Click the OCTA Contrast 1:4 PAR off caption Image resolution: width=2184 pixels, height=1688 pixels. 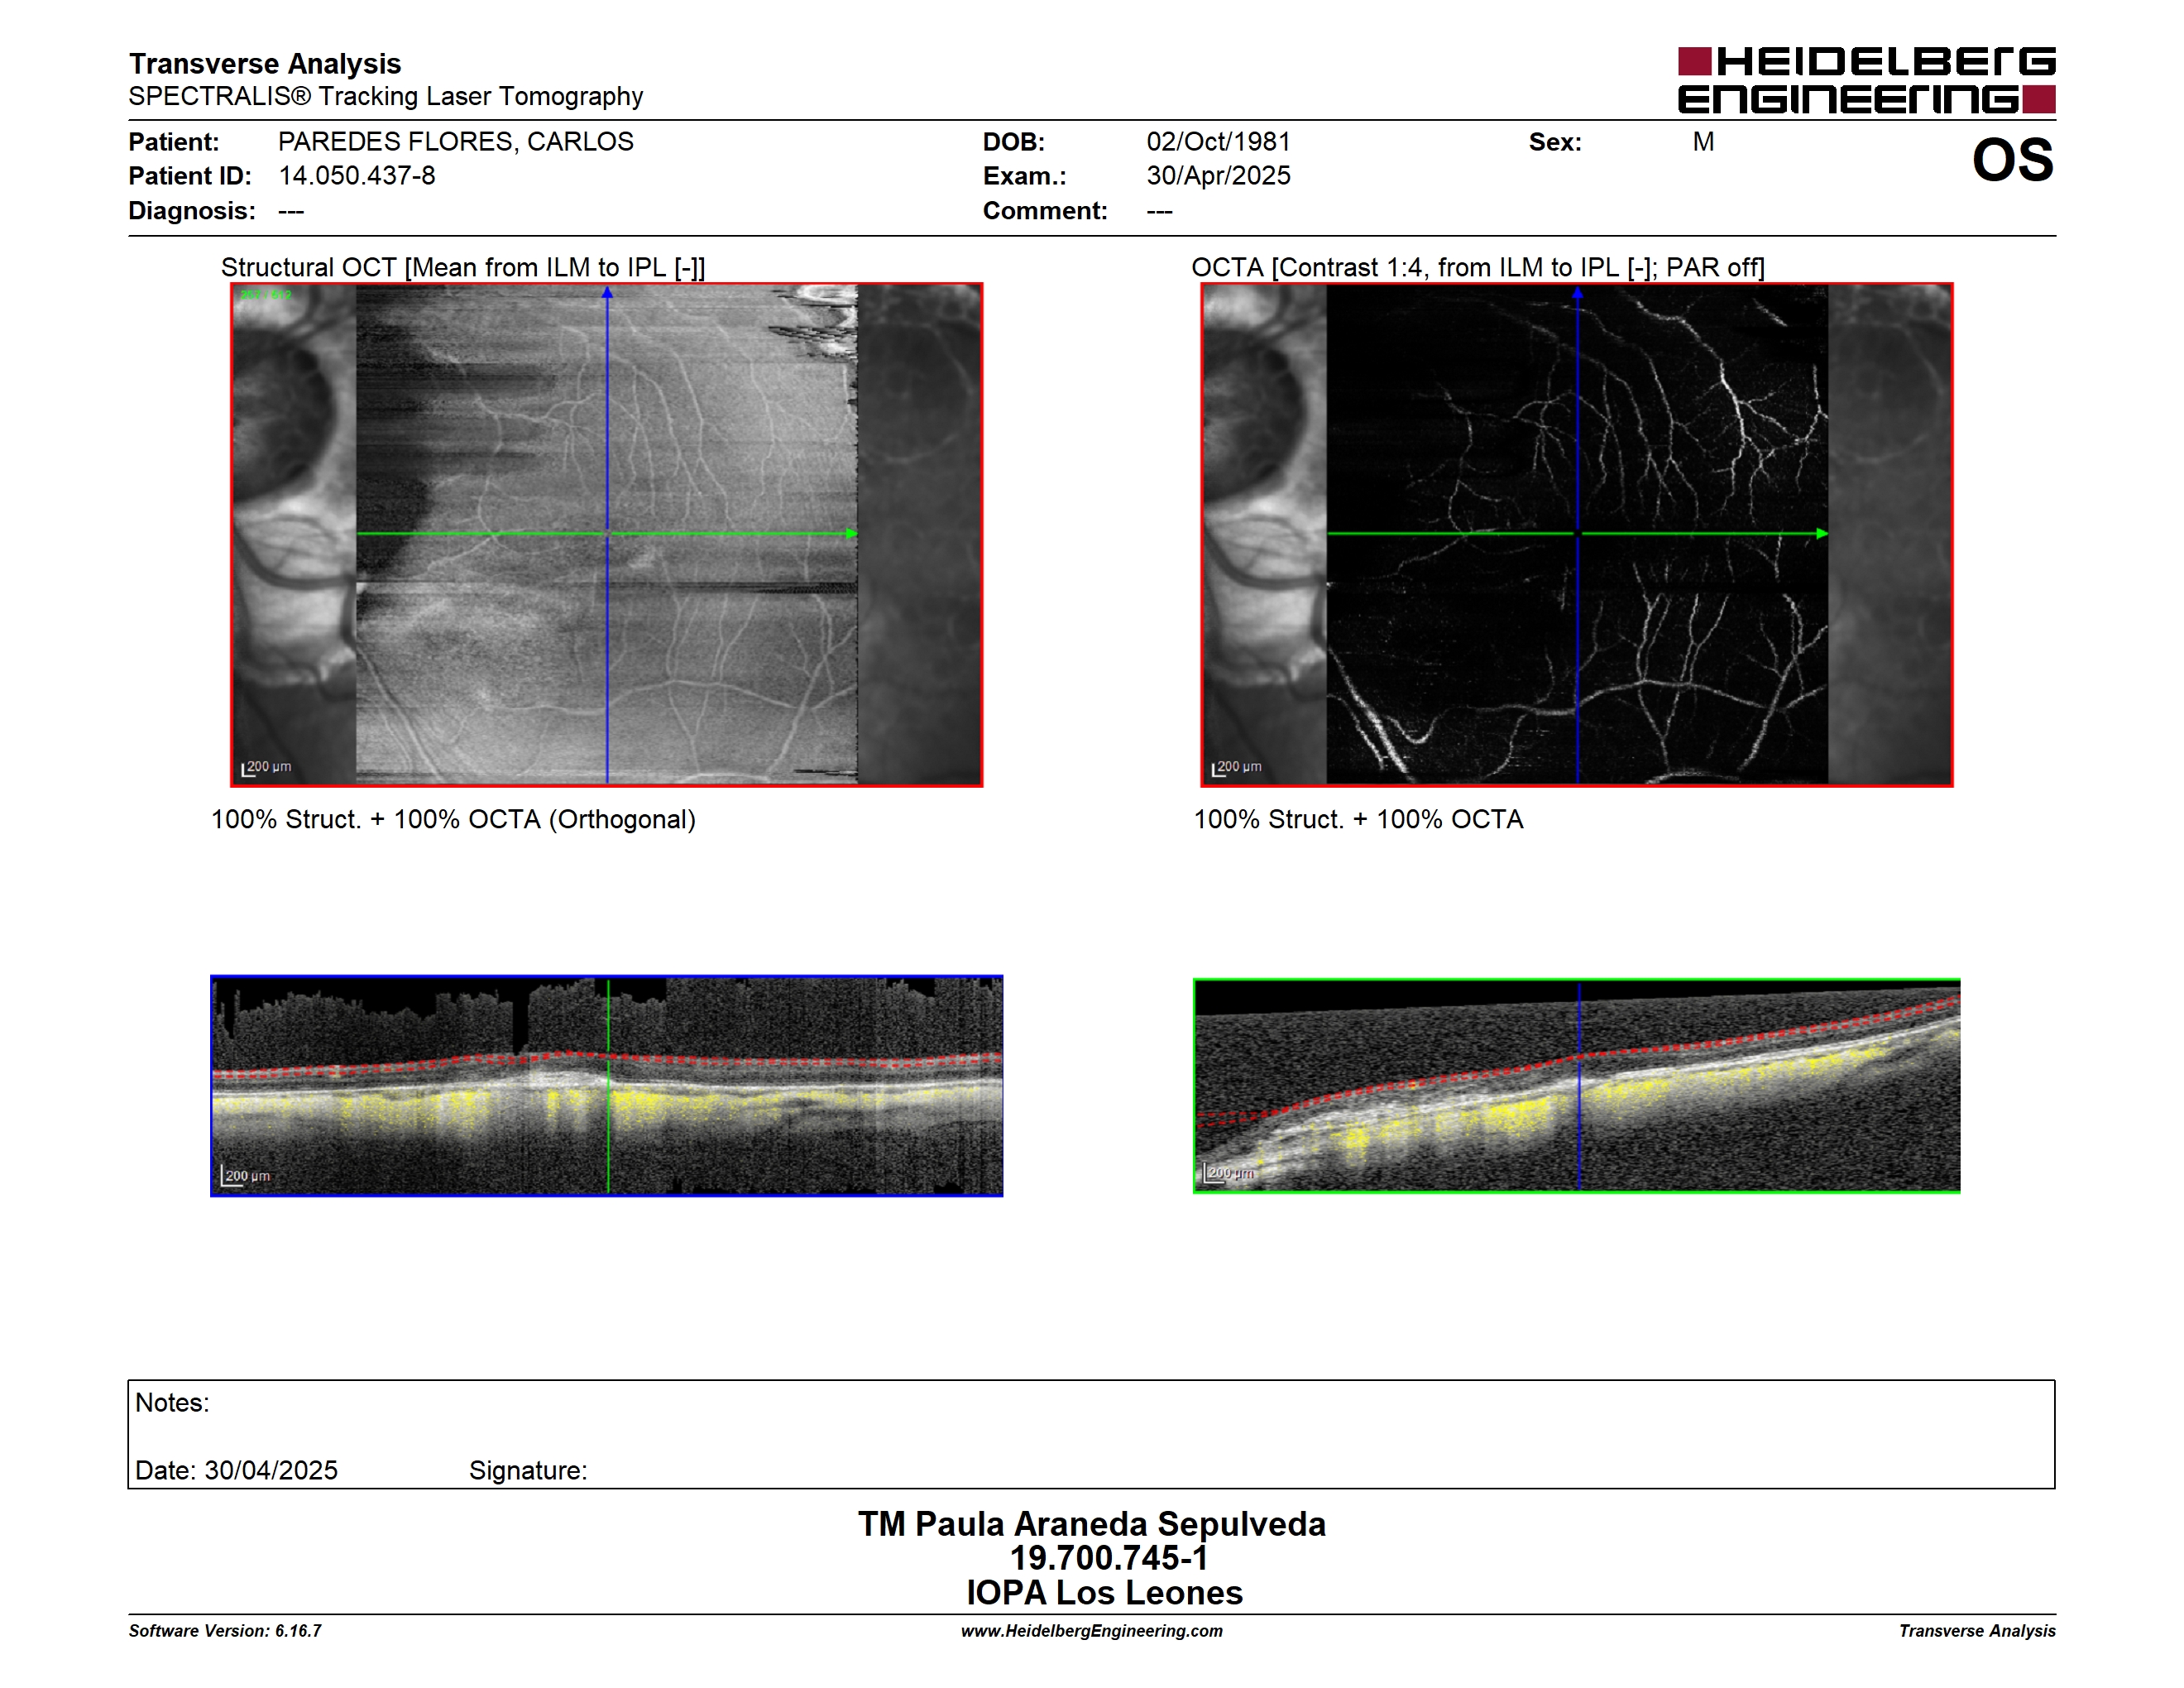[x=1478, y=268]
